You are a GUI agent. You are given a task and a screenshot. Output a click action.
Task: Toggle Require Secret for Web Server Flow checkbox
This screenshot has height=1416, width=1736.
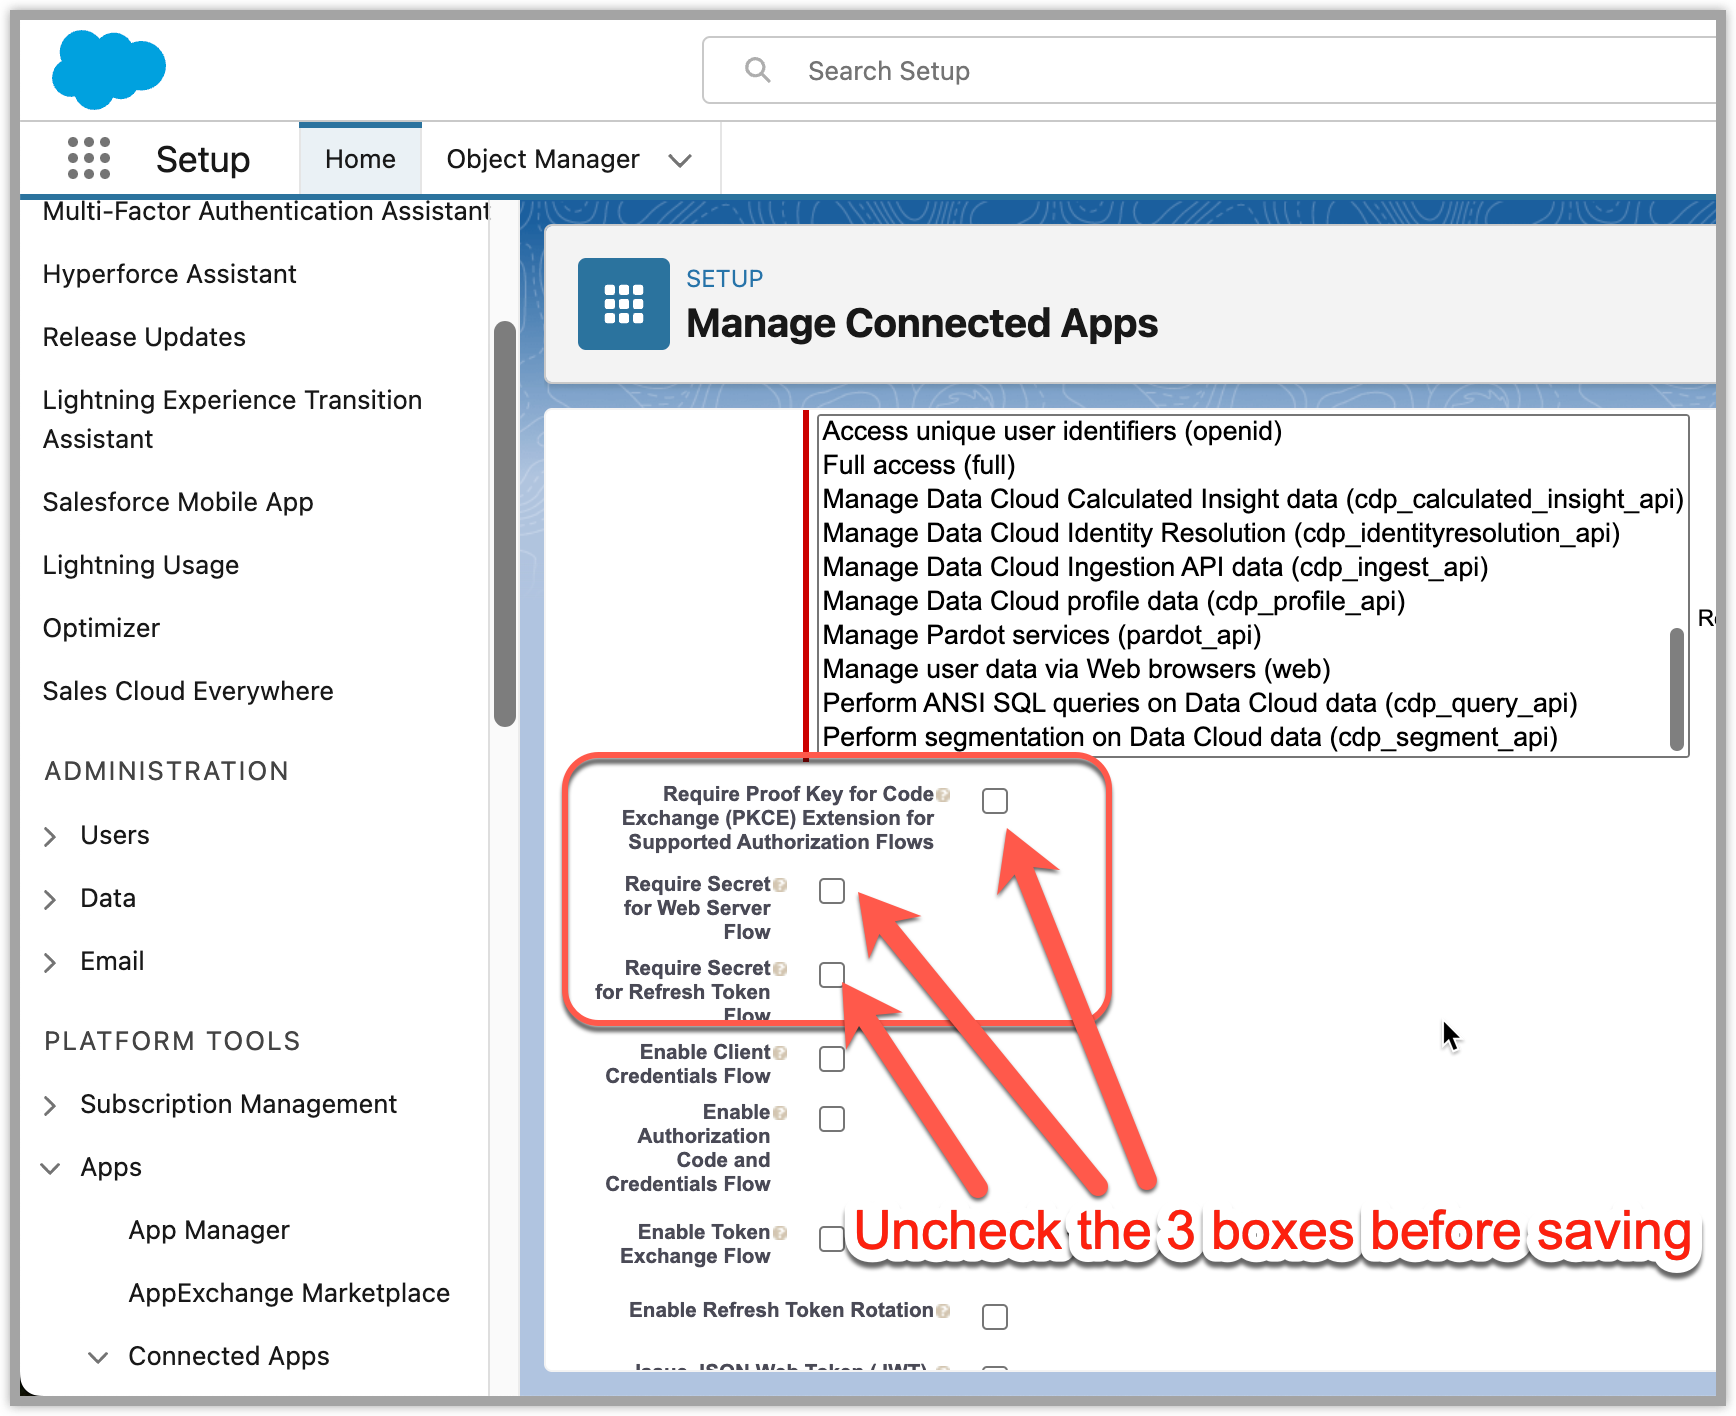[x=832, y=891]
